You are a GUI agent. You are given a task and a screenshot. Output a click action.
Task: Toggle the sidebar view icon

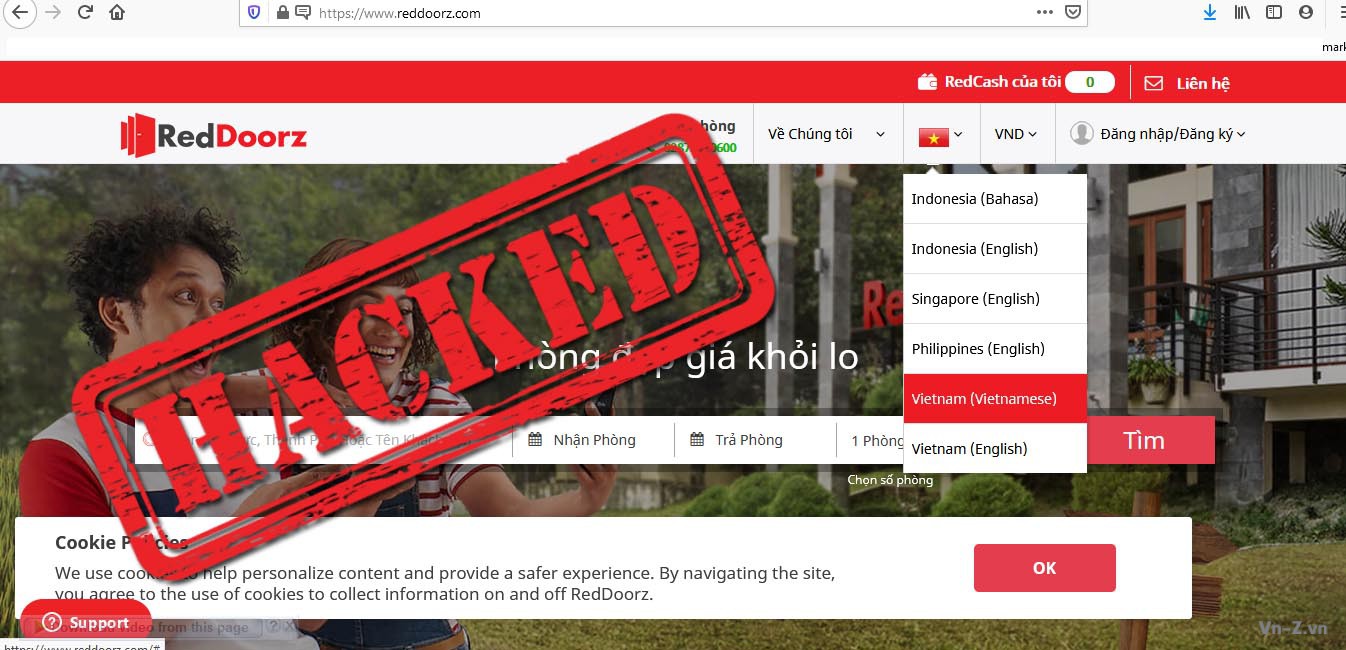click(x=1274, y=13)
